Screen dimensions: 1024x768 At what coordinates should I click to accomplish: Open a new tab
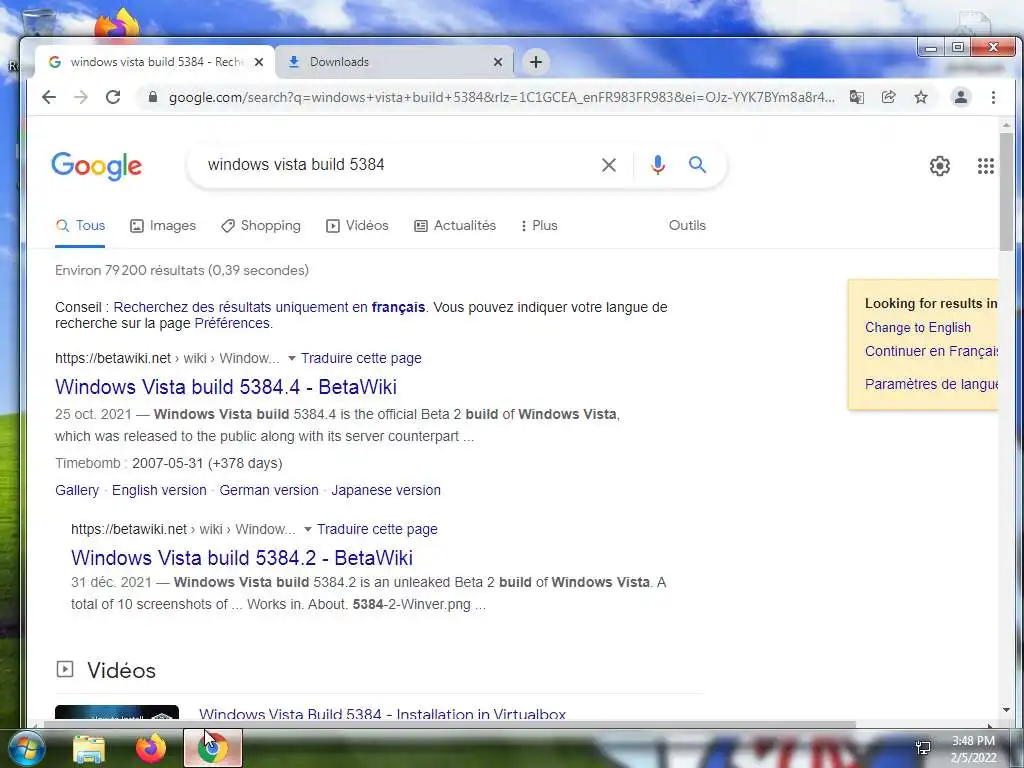pyautogui.click(x=536, y=62)
